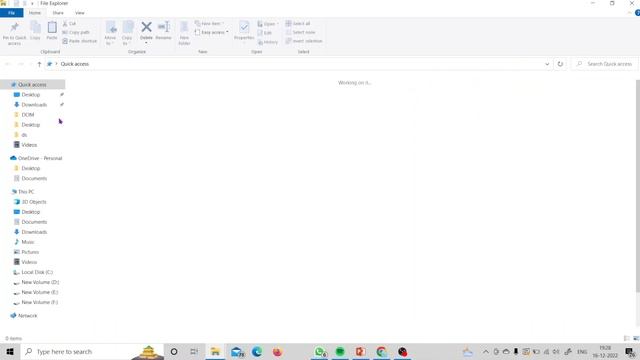Open Documents under OneDrive

point(34,178)
